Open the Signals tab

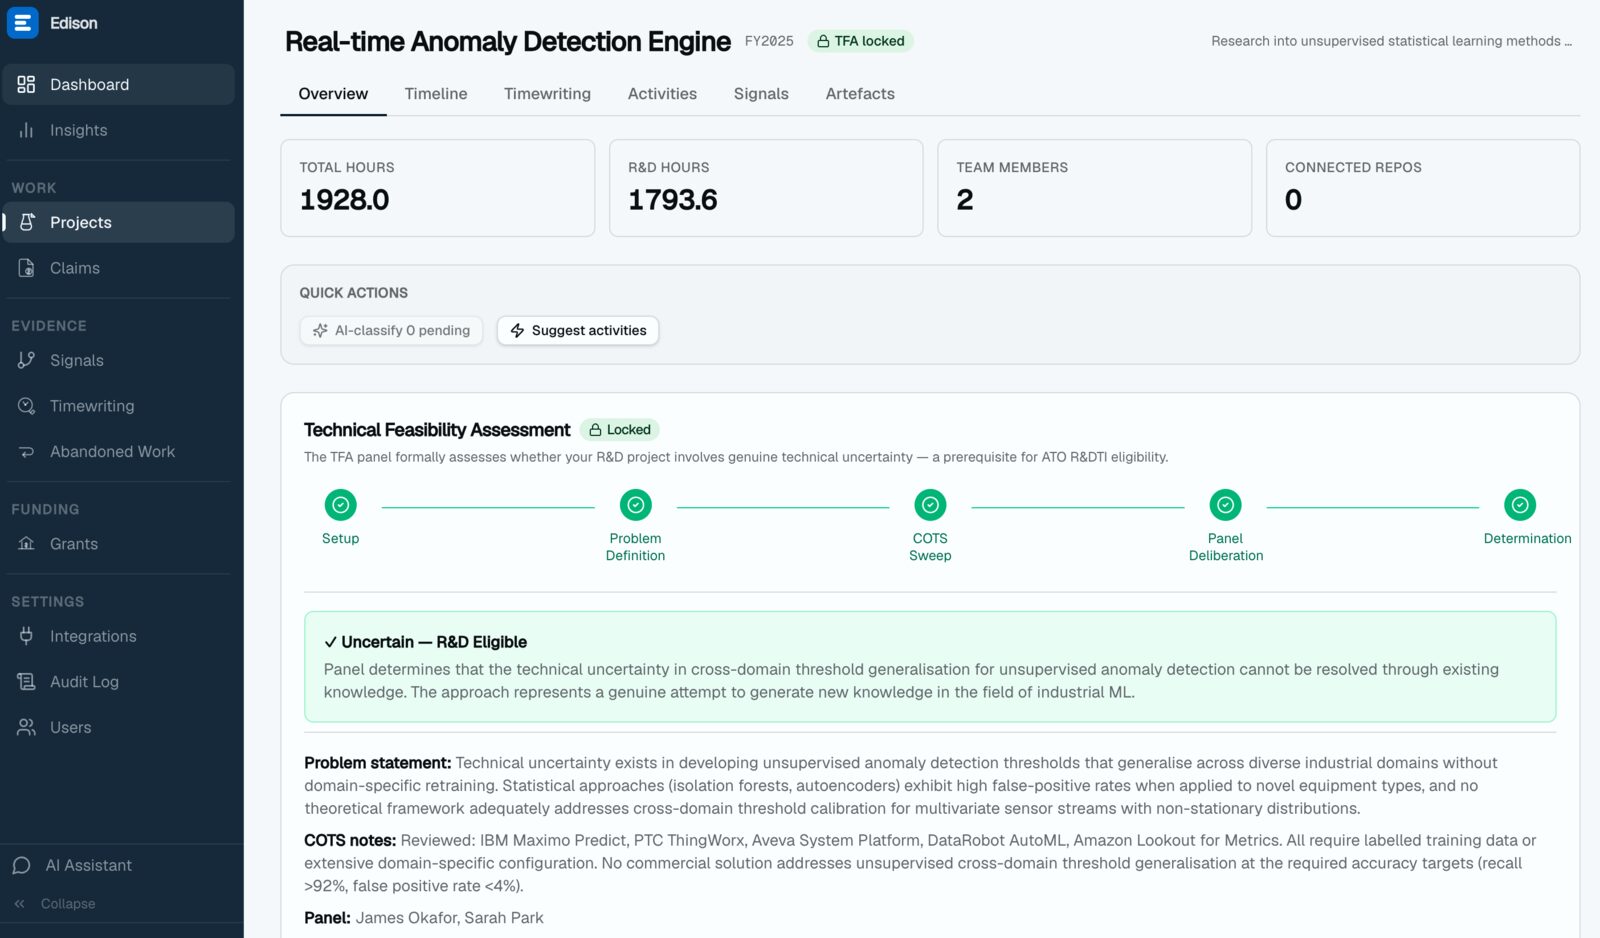click(x=761, y=94)
